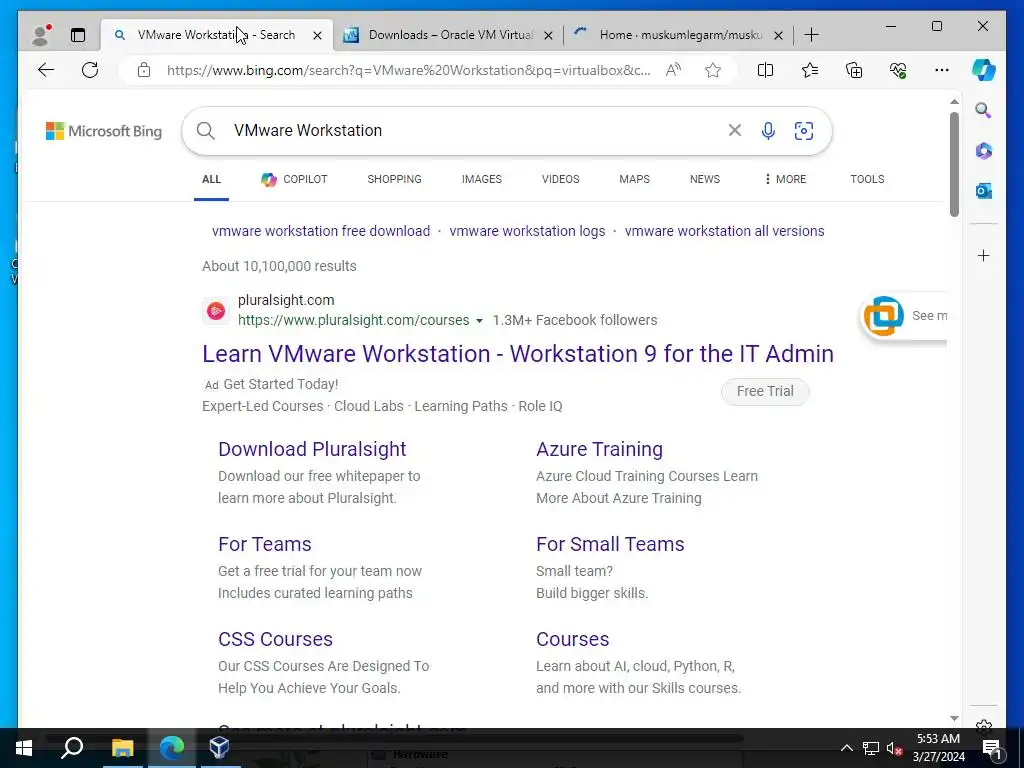Open Outlook in the sidebar

click(984, 191)
